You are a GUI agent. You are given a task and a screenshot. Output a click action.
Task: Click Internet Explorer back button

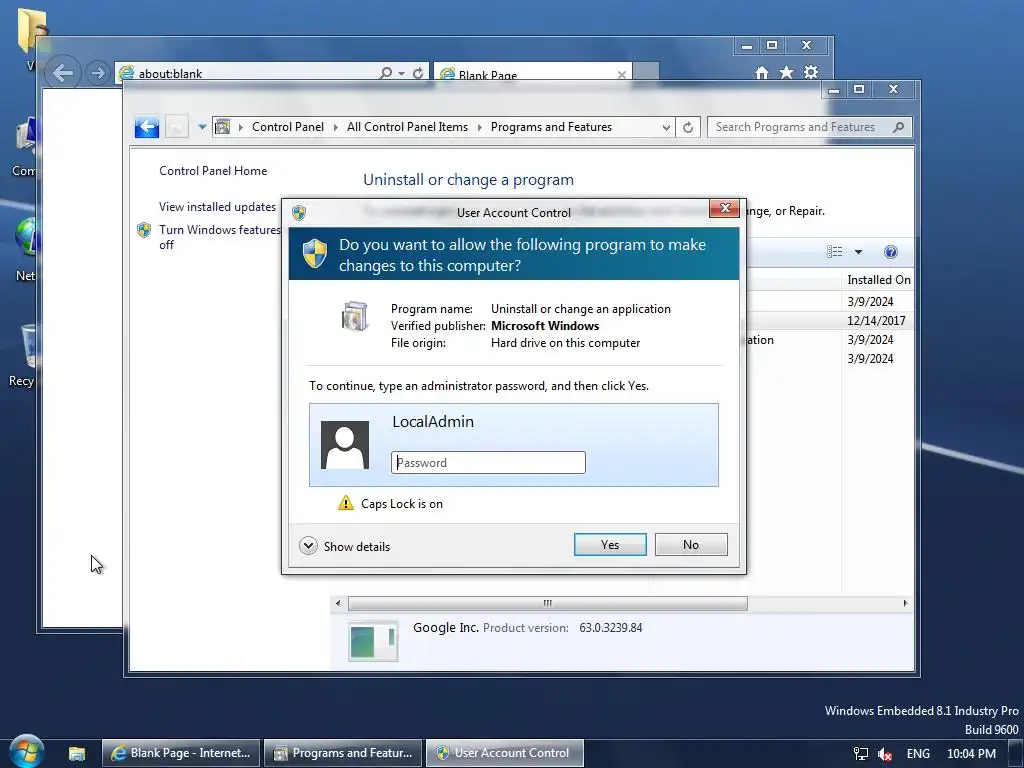pos(62,72)
